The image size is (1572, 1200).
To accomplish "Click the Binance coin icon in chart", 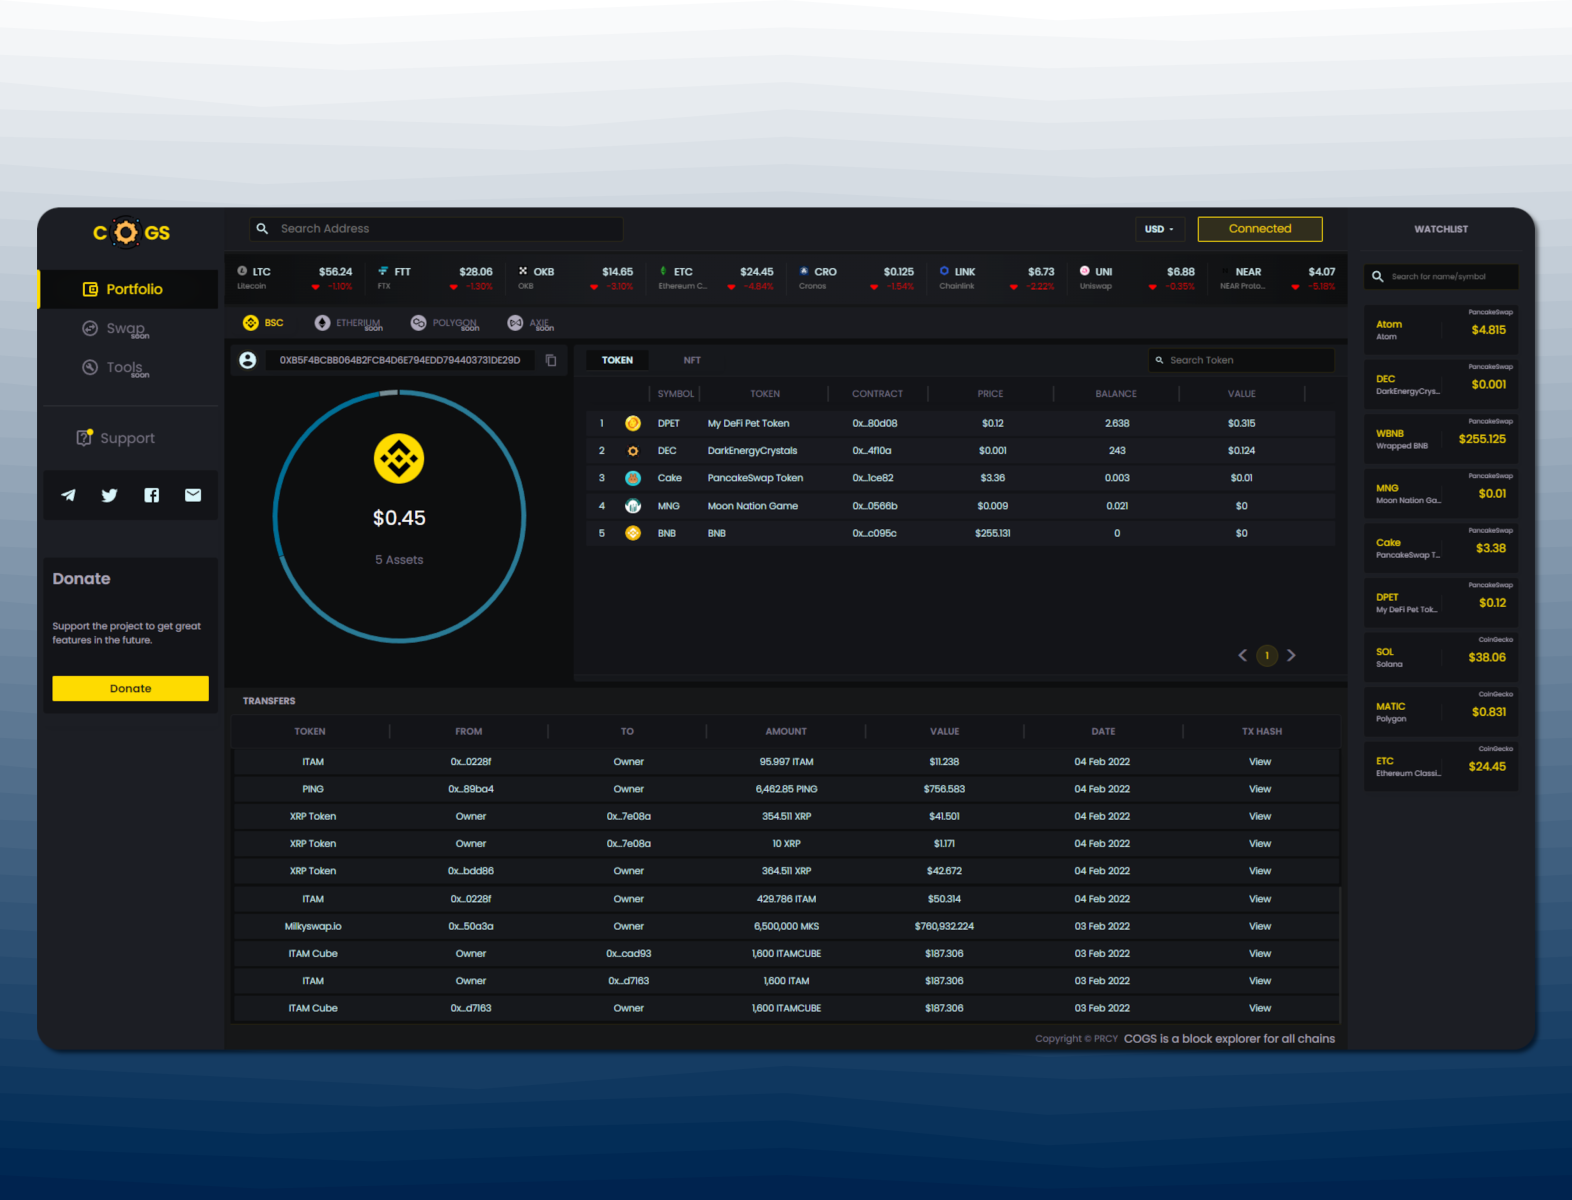I will coord(399,459).
